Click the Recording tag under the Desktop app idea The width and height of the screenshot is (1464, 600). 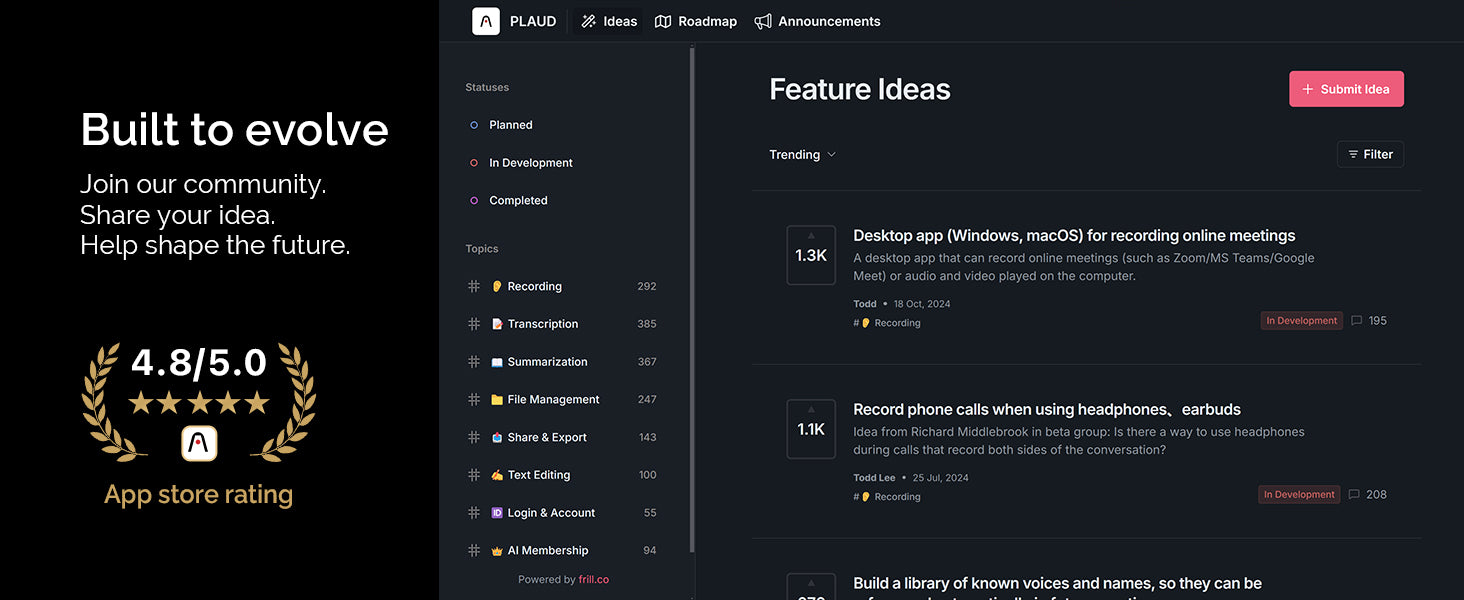tap(887, 324)
